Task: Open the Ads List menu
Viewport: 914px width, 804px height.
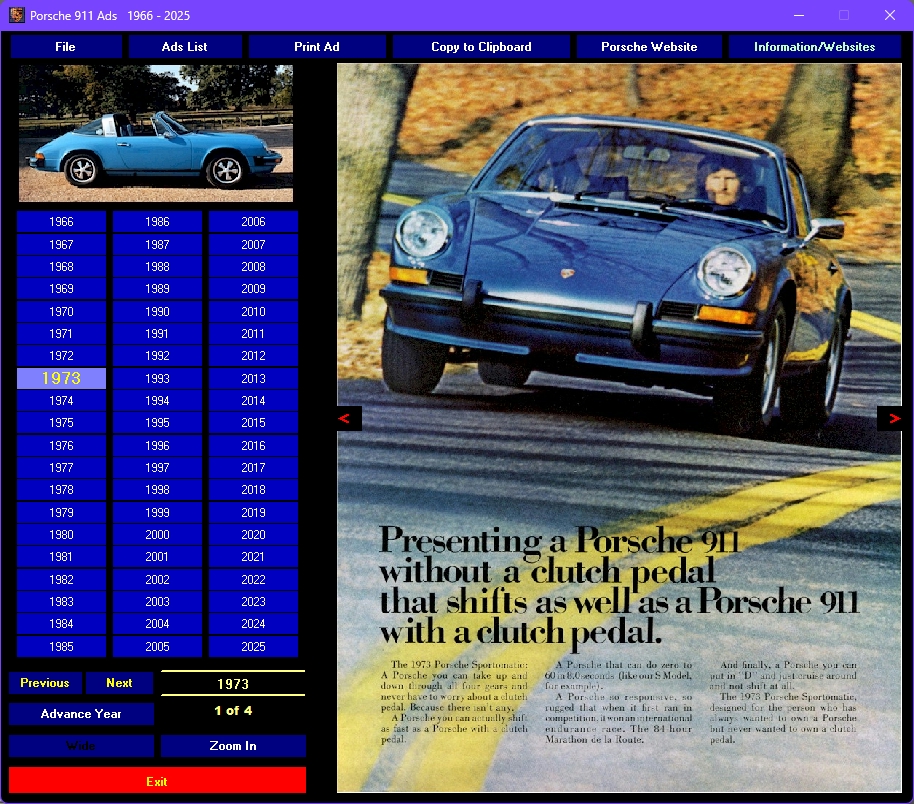Action: click(185, 47)
